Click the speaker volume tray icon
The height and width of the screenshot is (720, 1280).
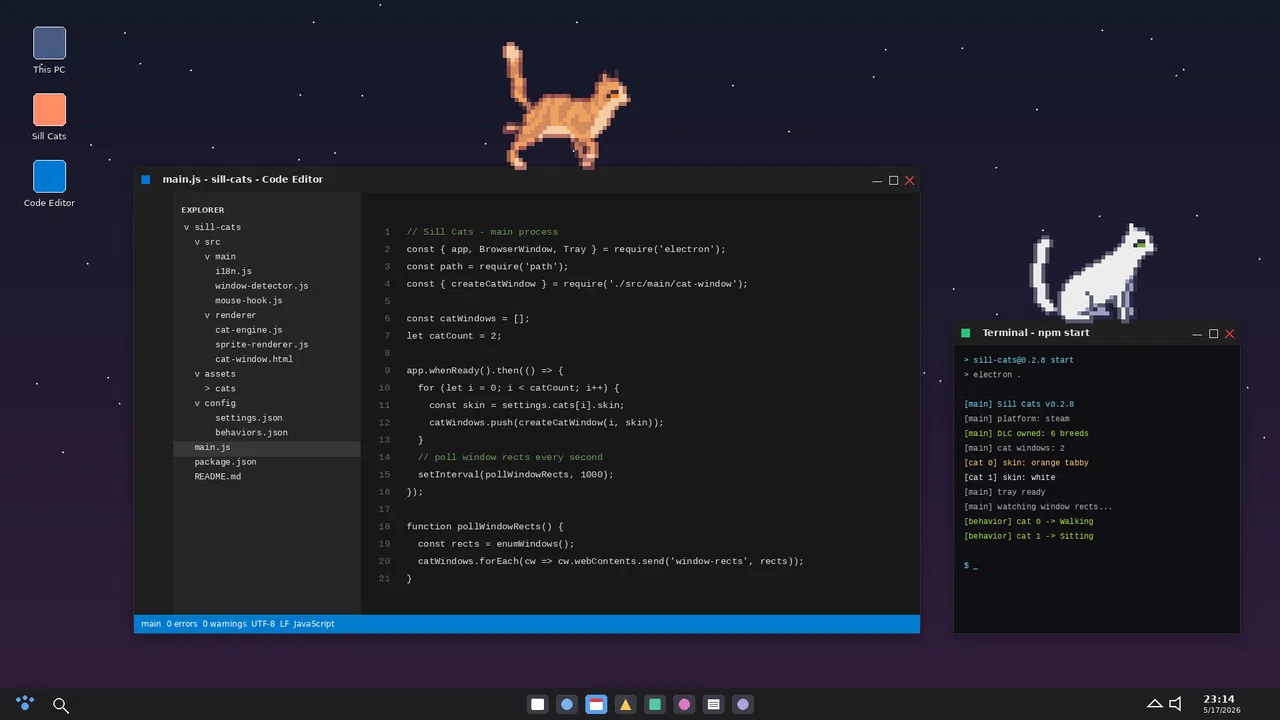pyautogui.click(x=1176, y=704)
